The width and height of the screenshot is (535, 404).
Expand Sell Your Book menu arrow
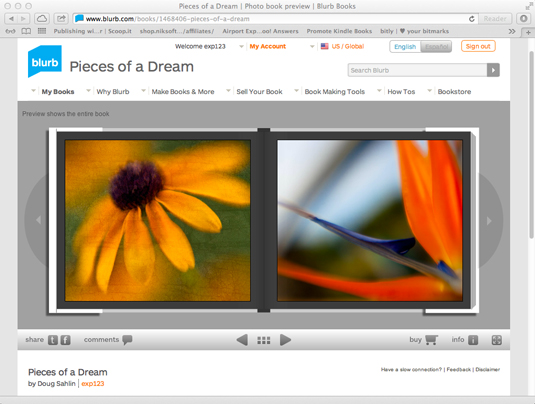click(x=228, y=91)
